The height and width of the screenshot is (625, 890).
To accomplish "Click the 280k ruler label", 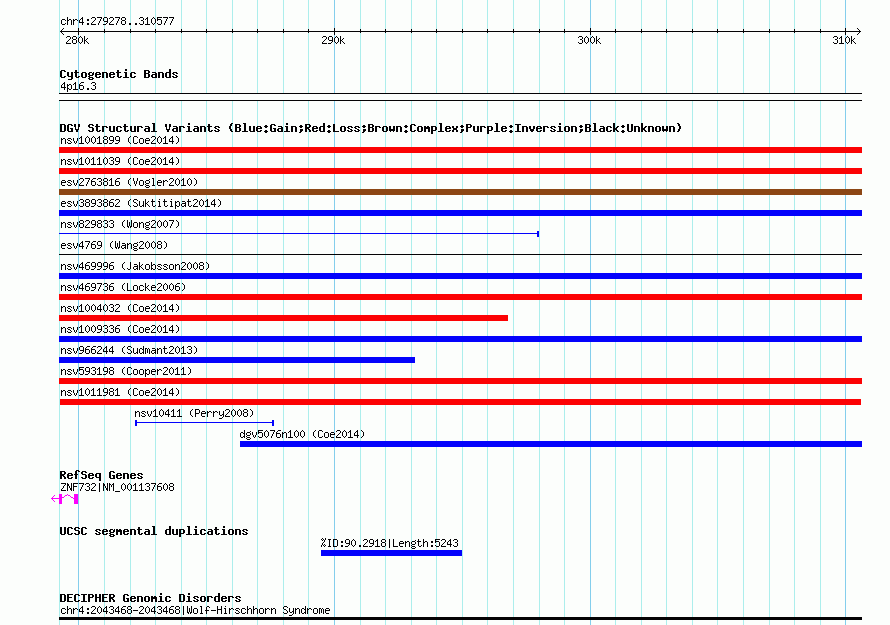I will [77, 40].
